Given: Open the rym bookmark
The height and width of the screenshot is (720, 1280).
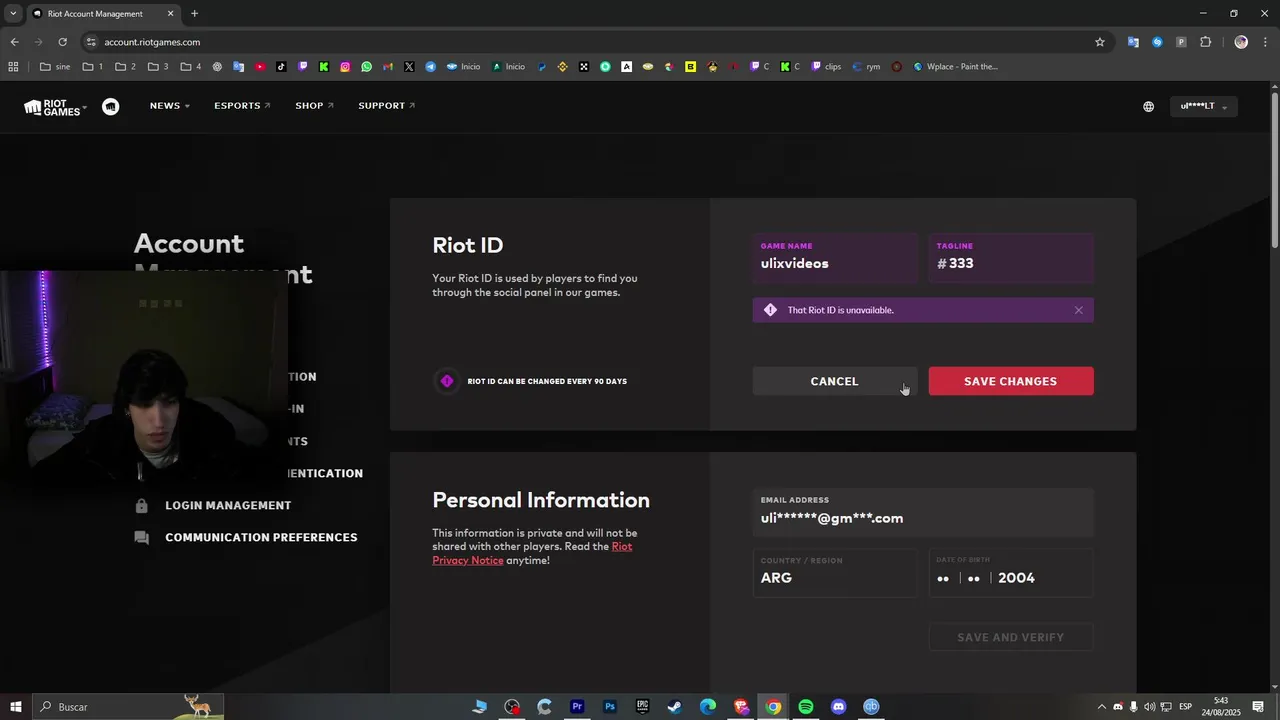Looking at the screenshot, I should click(x=867, y=67).
